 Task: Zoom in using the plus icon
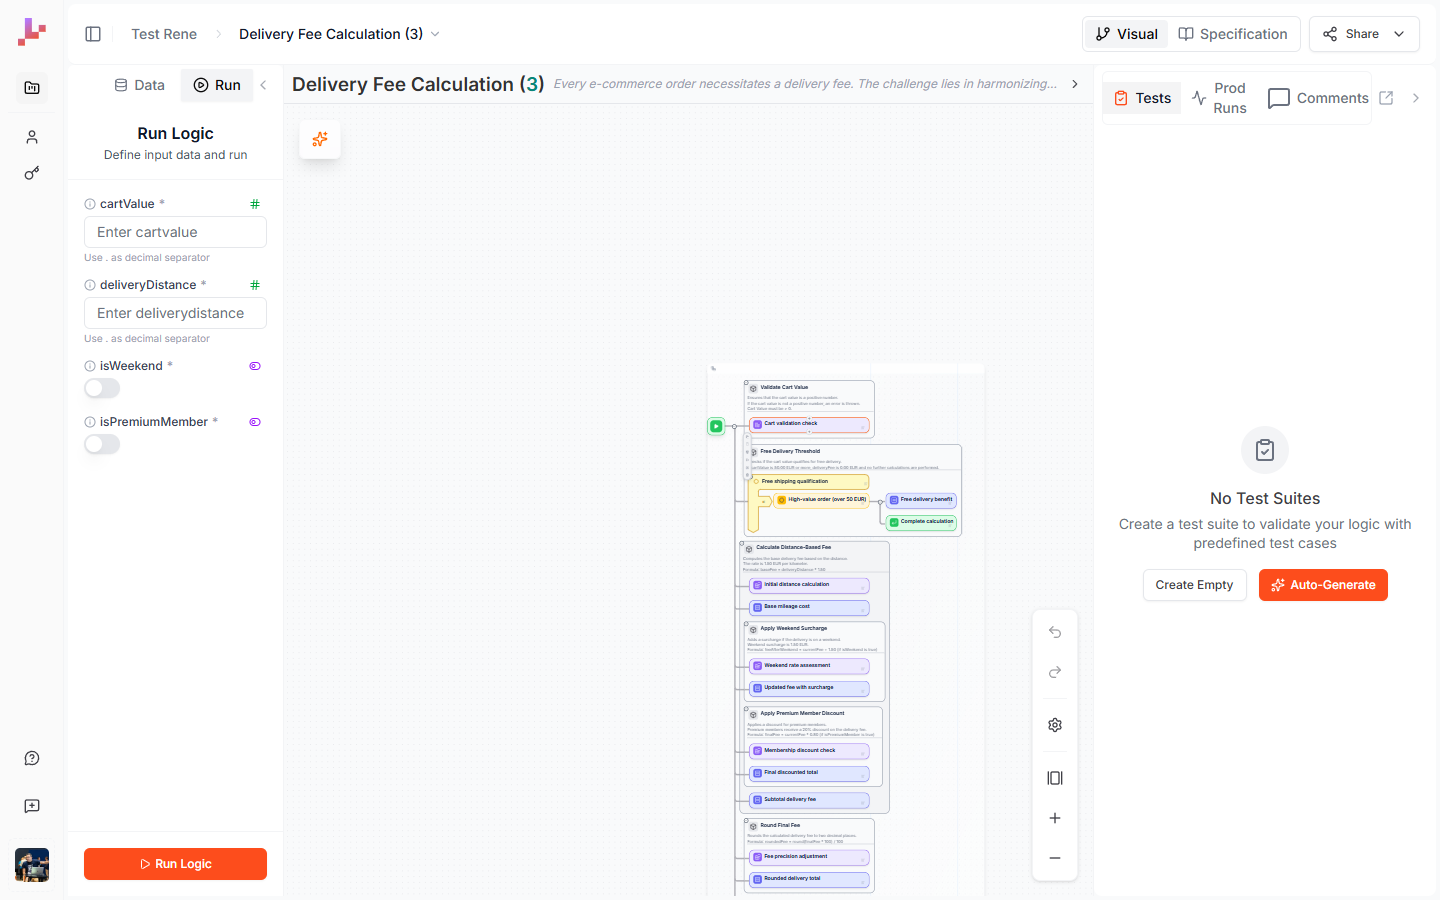tap(1055, 817)
